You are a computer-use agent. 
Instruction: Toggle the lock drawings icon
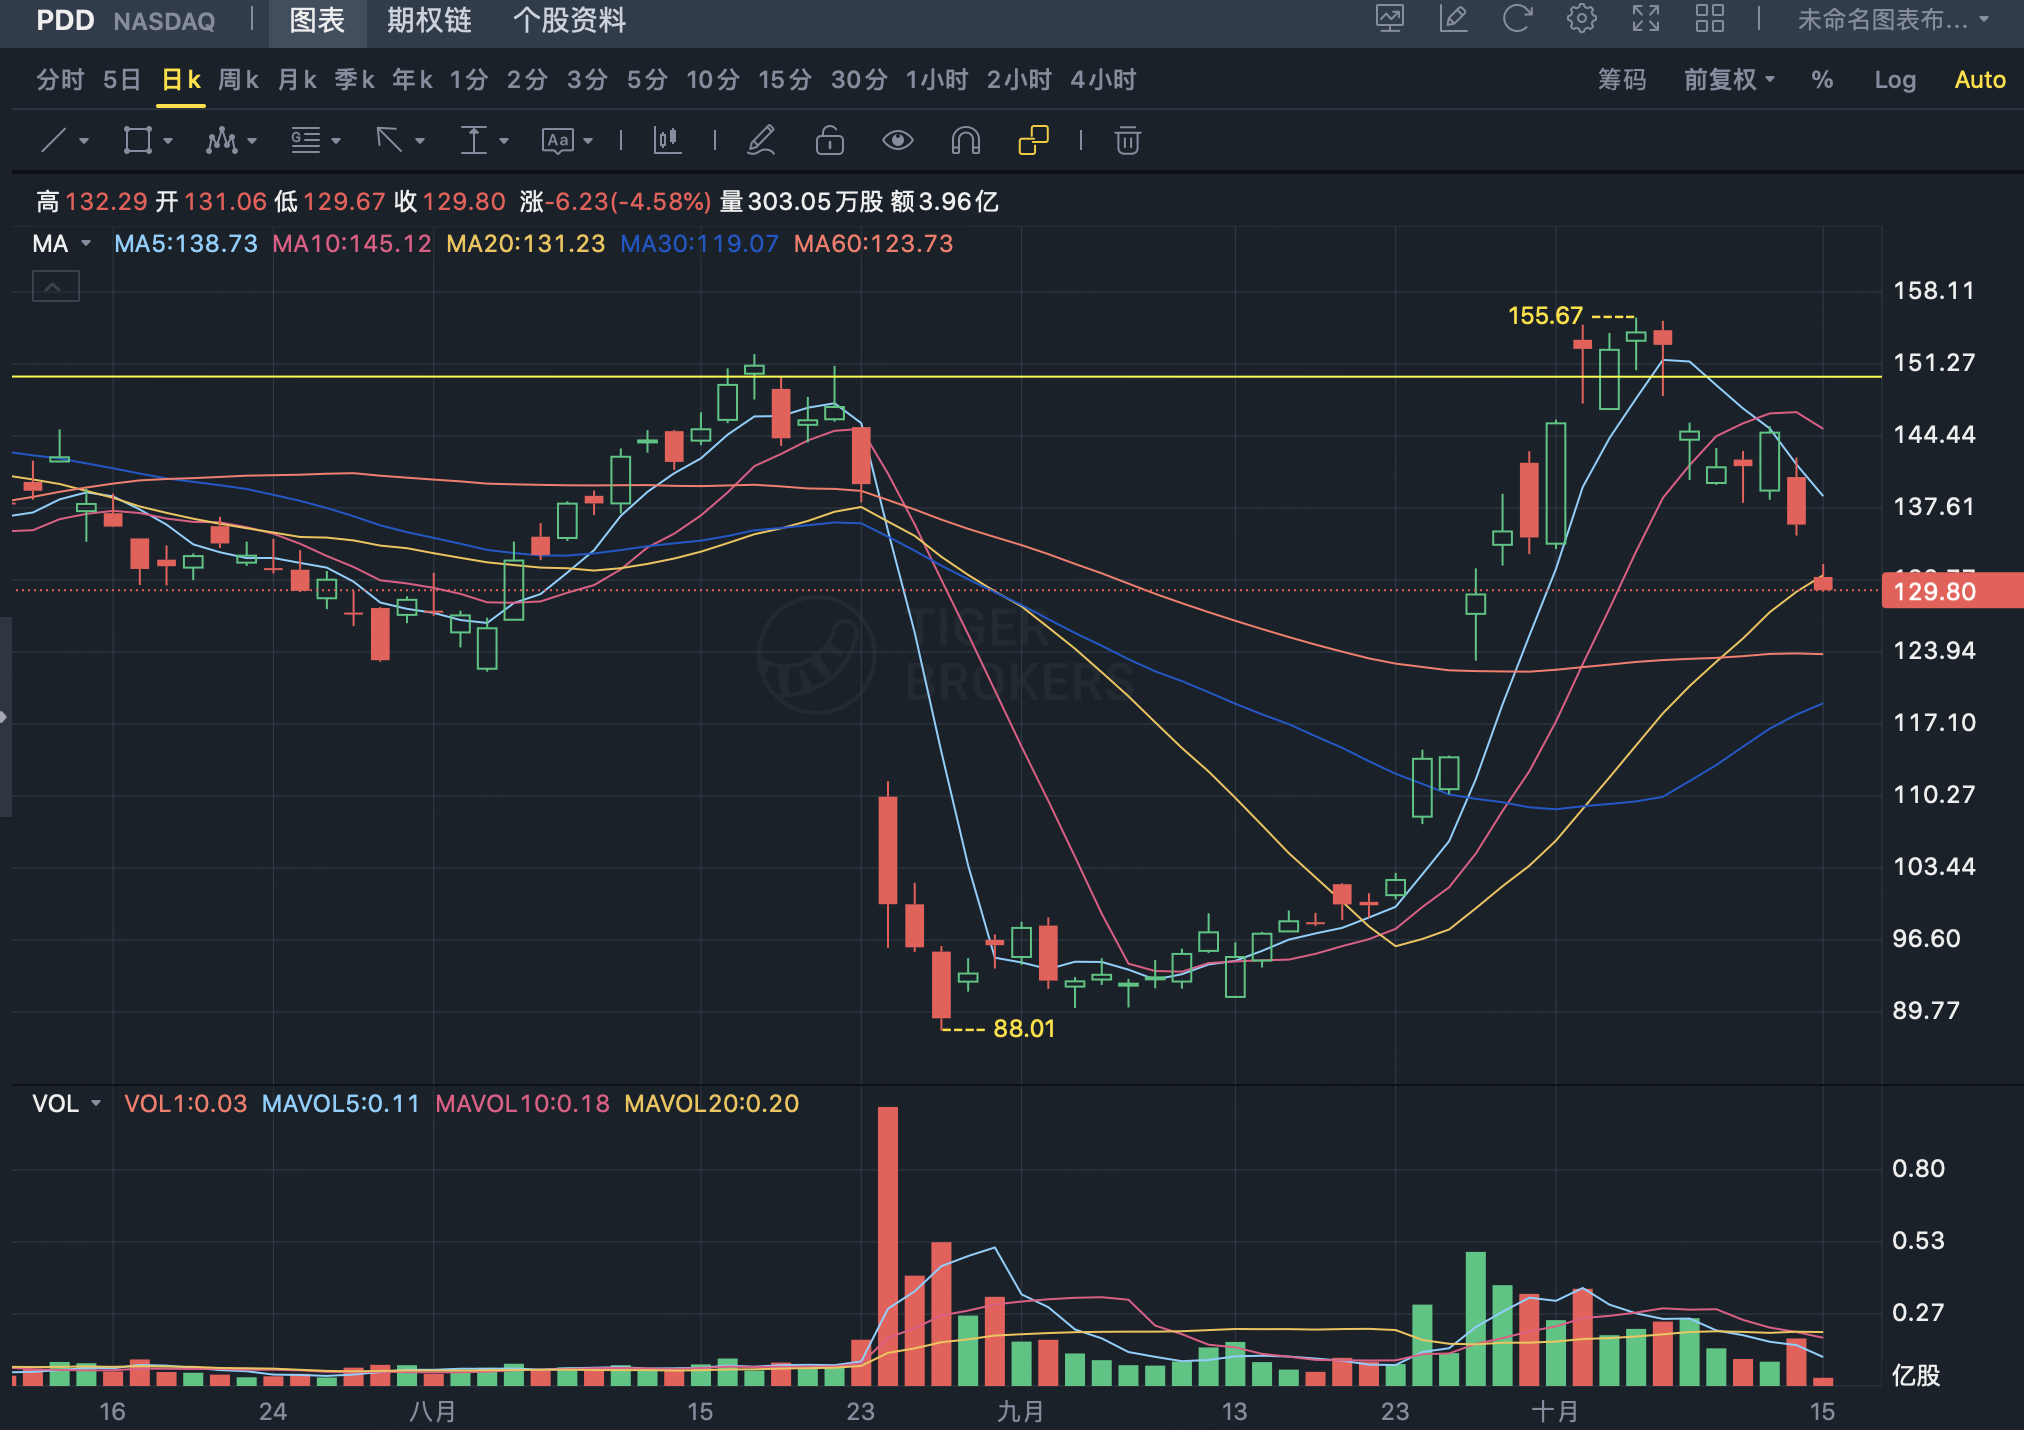[829, 141]
